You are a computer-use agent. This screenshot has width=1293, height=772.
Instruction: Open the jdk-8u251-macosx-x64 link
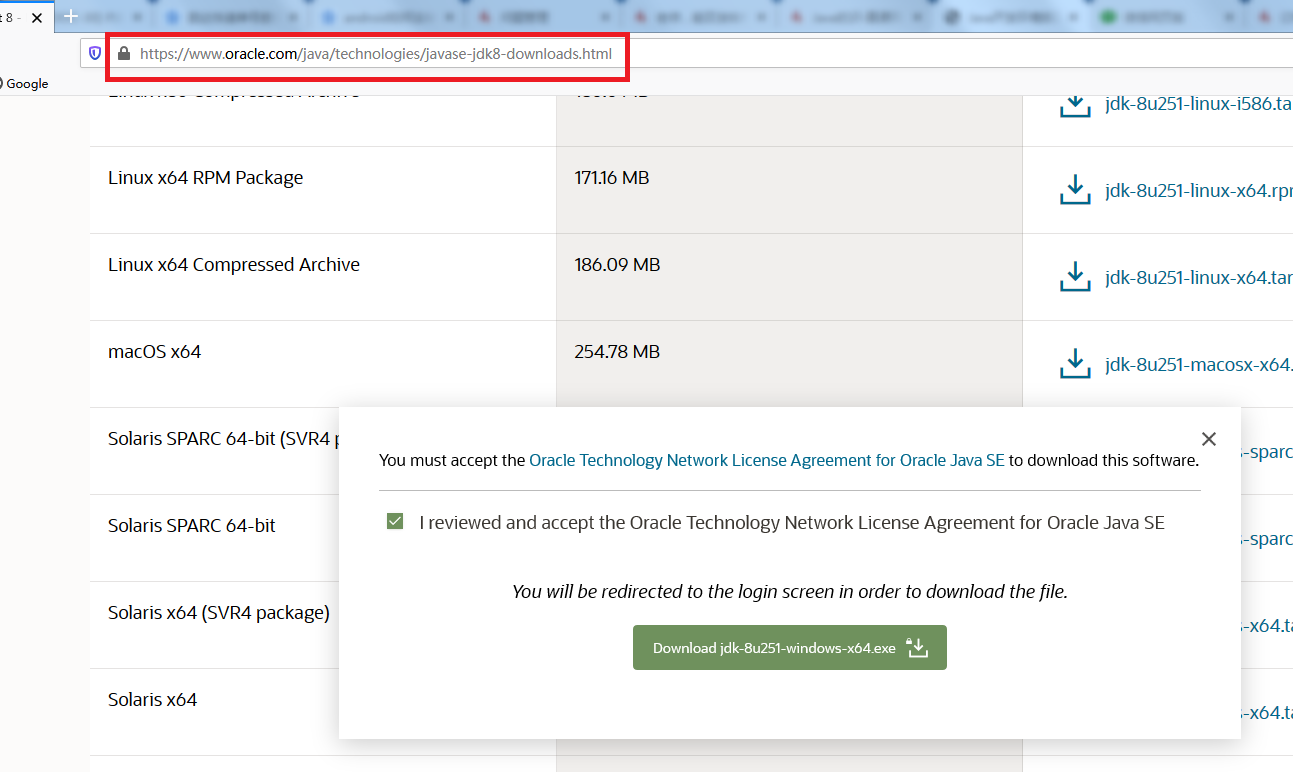point(1199,364)
